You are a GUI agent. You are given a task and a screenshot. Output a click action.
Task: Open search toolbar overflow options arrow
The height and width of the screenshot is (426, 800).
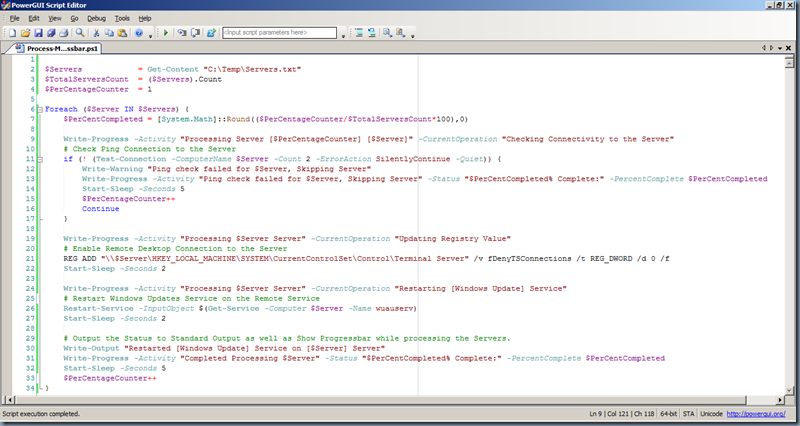(412, 36)
